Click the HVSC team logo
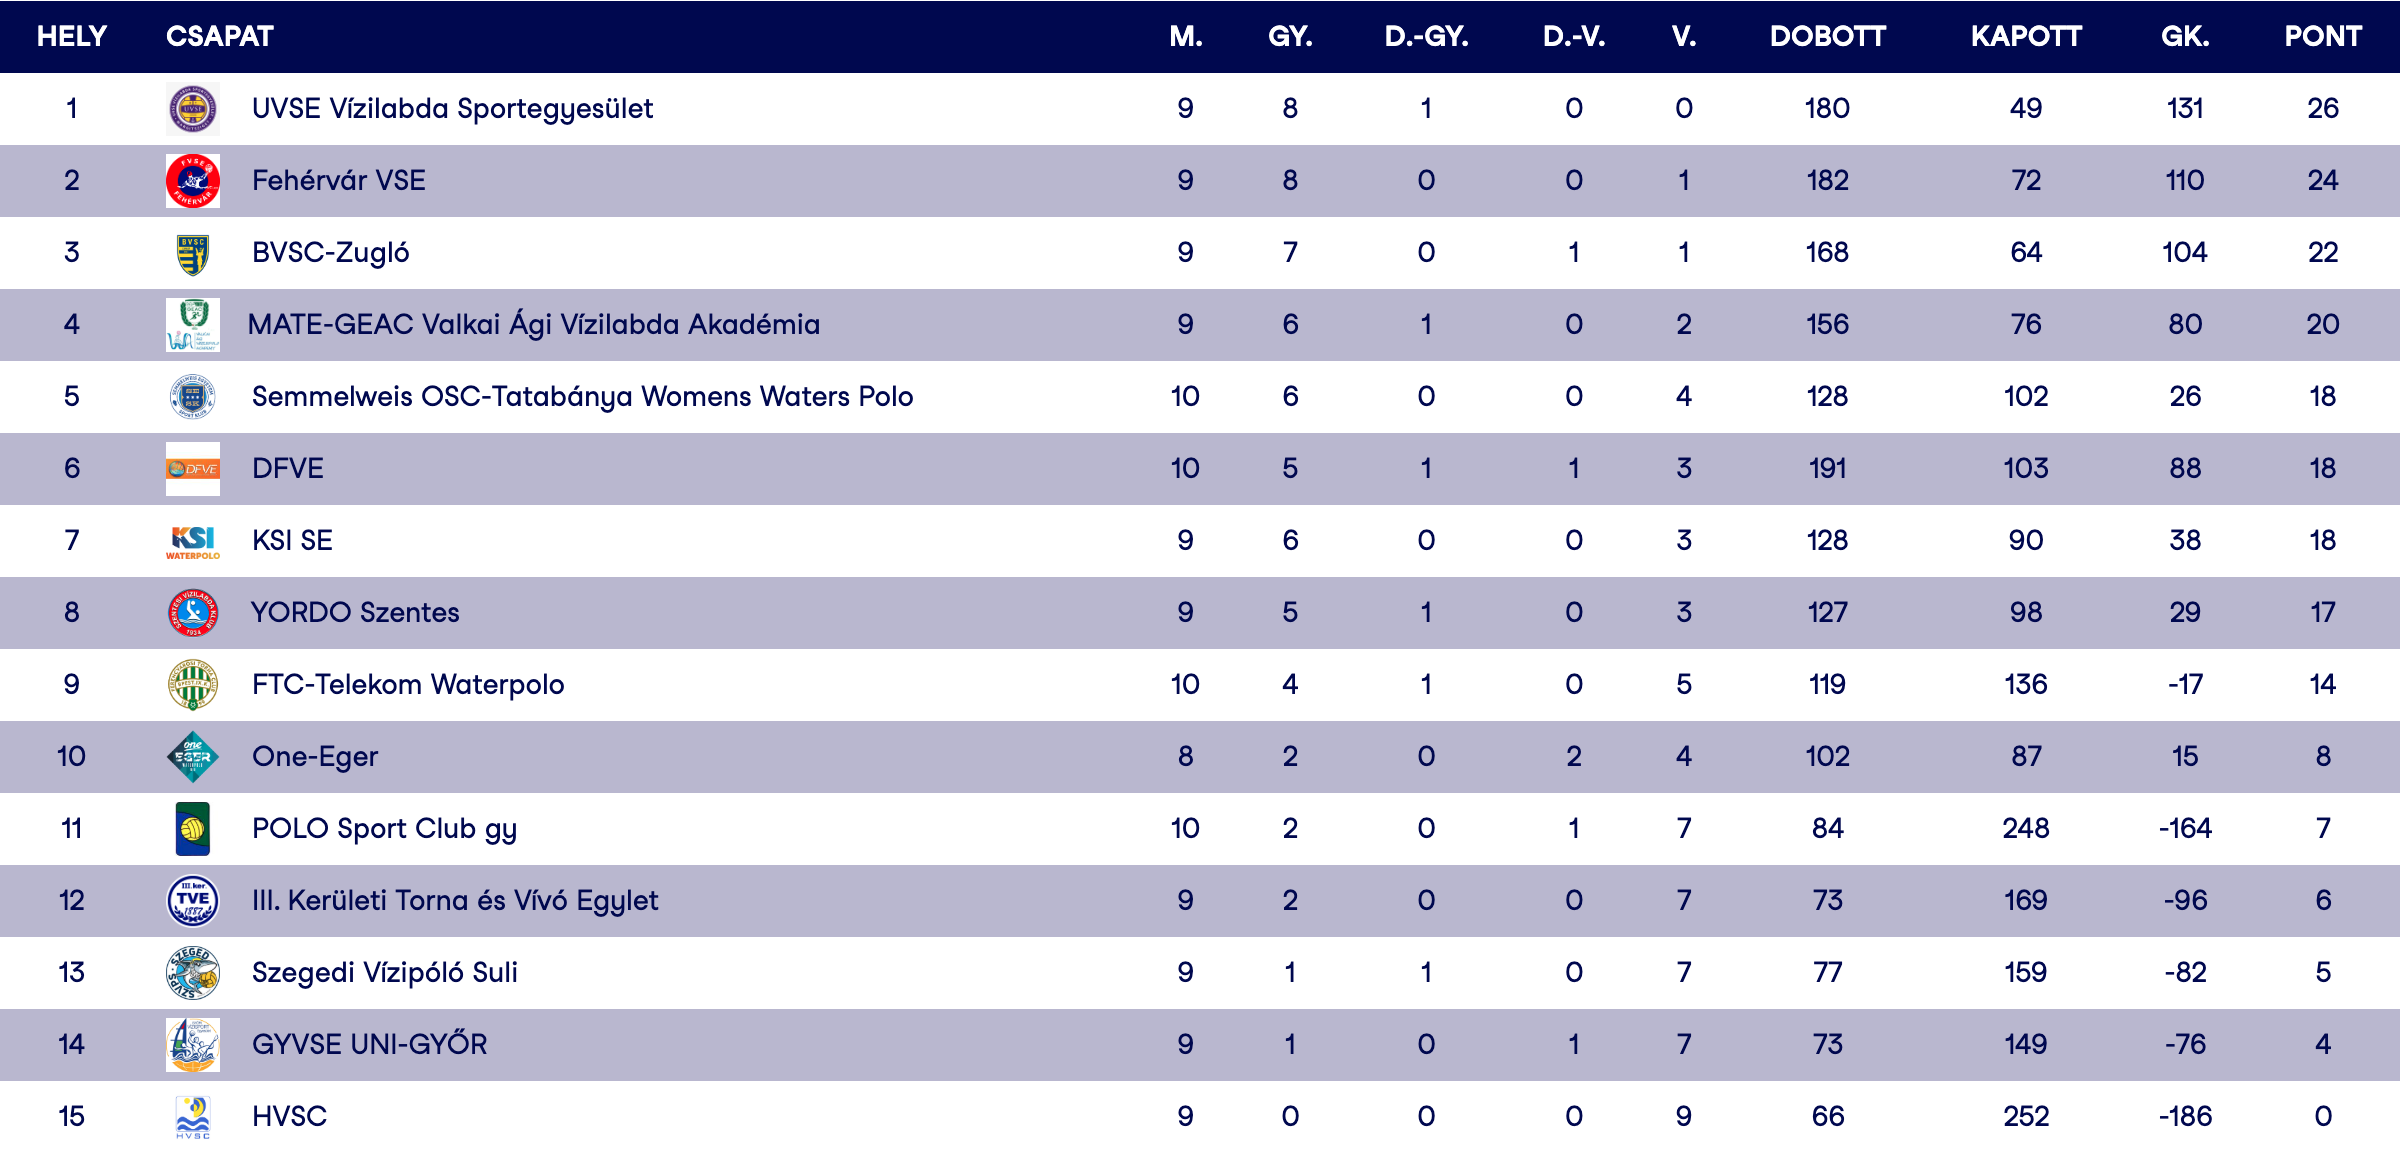Image resolution: width=2404 pixels, height=1150 pixels. click(x=192, y=1117)
